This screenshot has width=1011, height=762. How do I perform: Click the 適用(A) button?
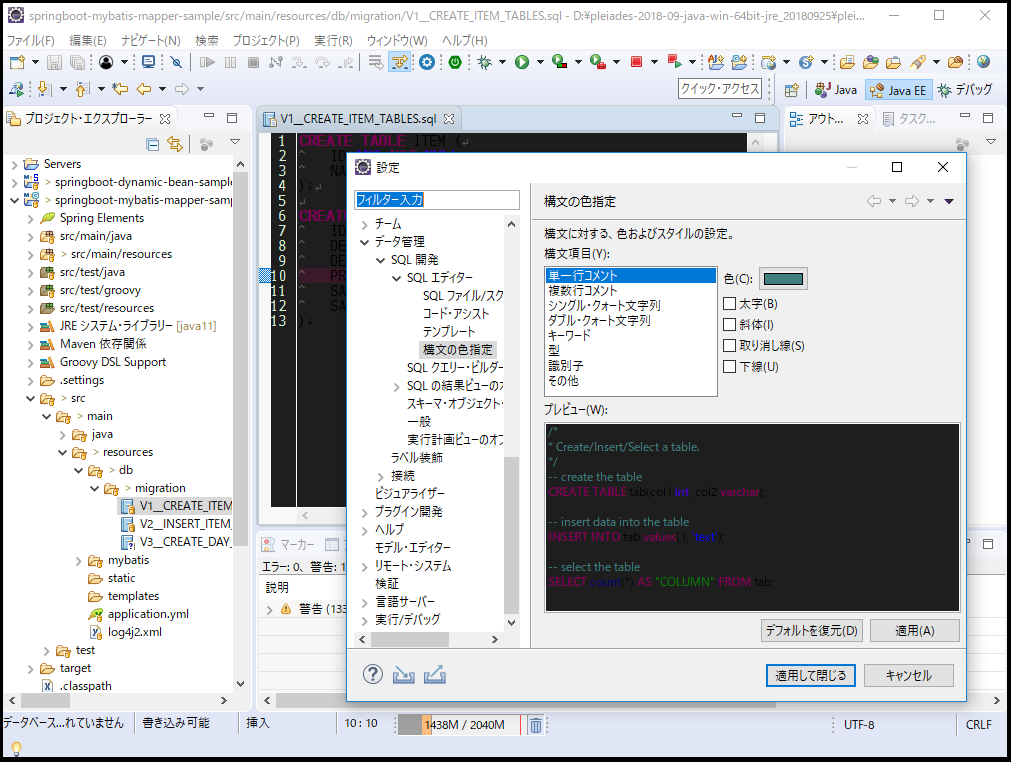pos(914,630)
